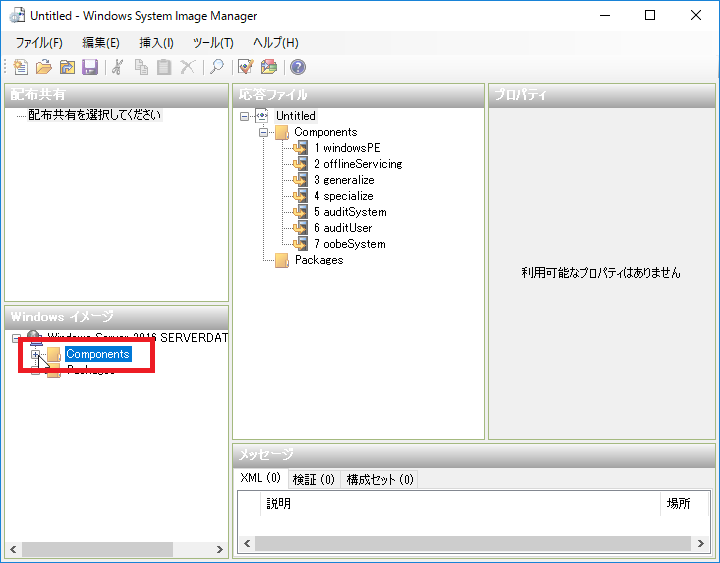Image resolution: width=720 pixels, height=563 pixels.
Task: Expand Components in the Windows image pane
Action: pyautogui.click(x=35, y=354)
